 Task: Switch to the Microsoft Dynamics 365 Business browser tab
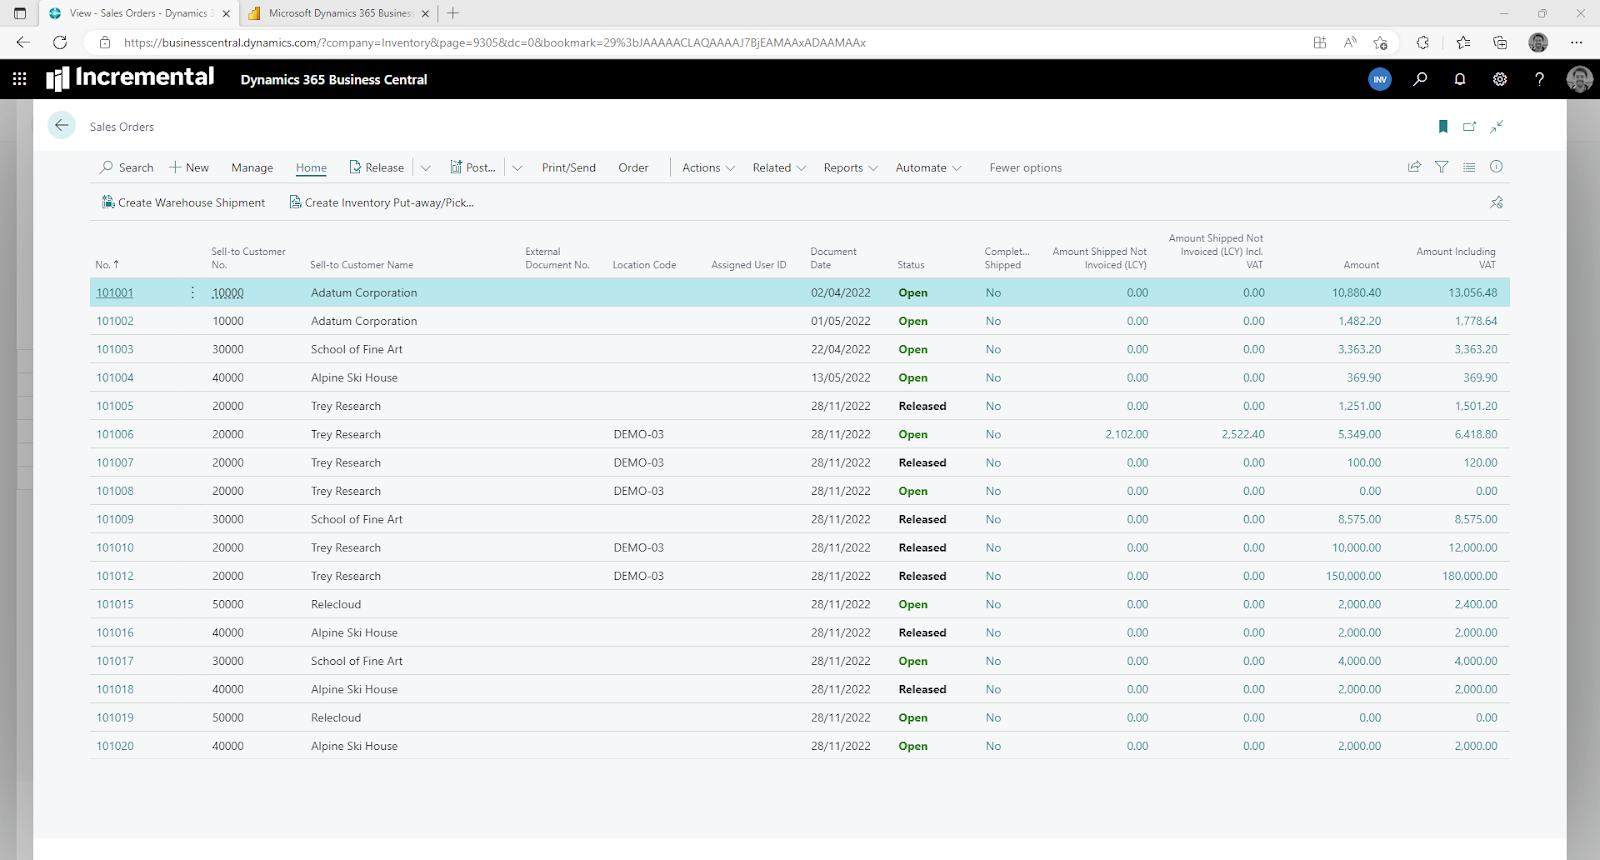click(x=339, y=13)
